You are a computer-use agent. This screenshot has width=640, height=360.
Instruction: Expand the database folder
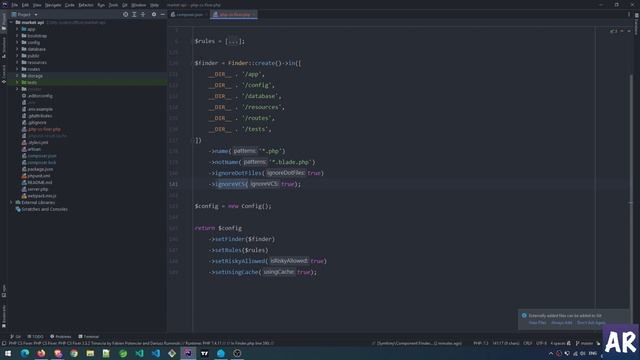pyautogui.click(x=17, y=49)
